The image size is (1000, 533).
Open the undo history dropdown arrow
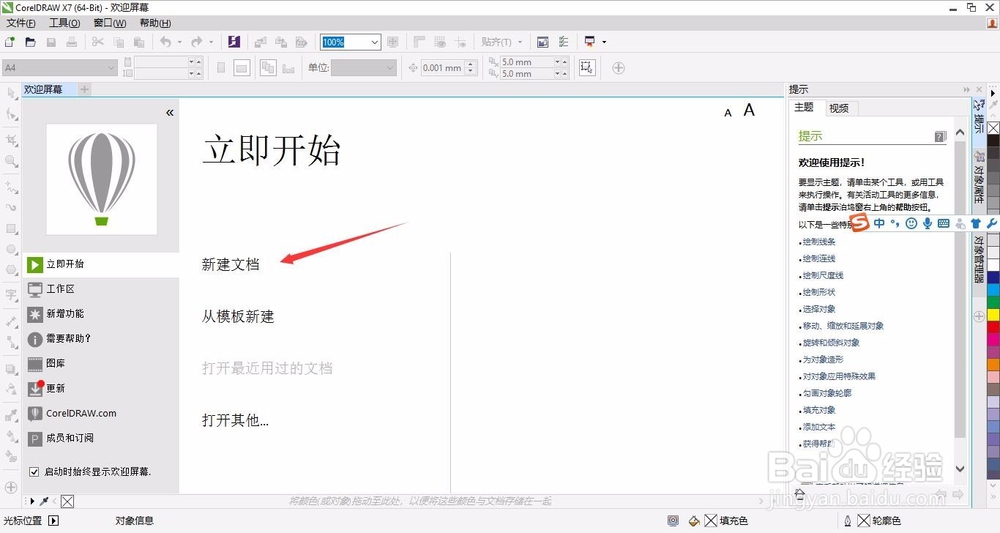pos(180,42)
